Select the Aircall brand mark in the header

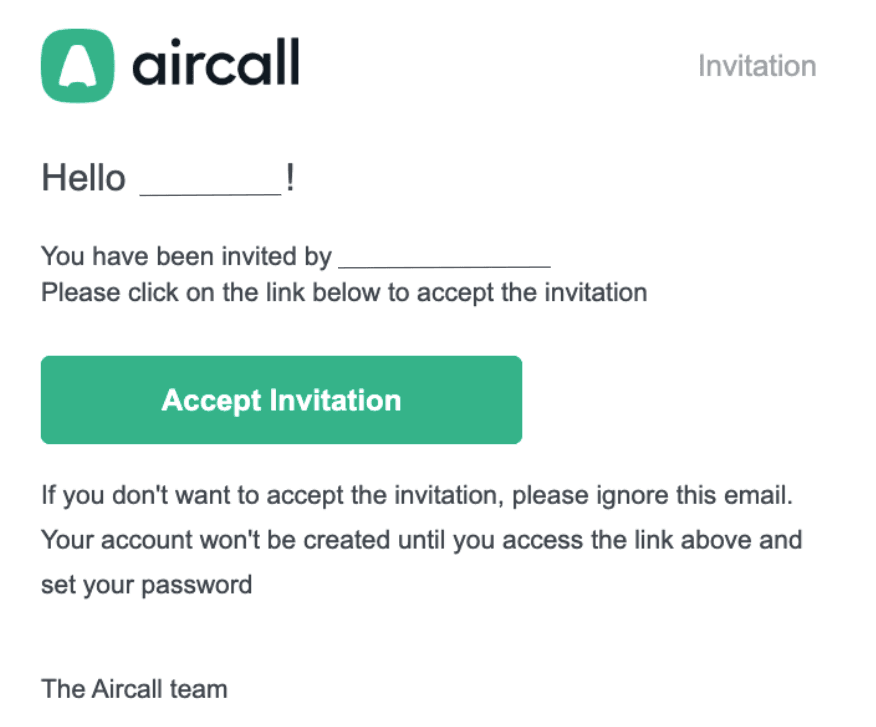(170, 65)
